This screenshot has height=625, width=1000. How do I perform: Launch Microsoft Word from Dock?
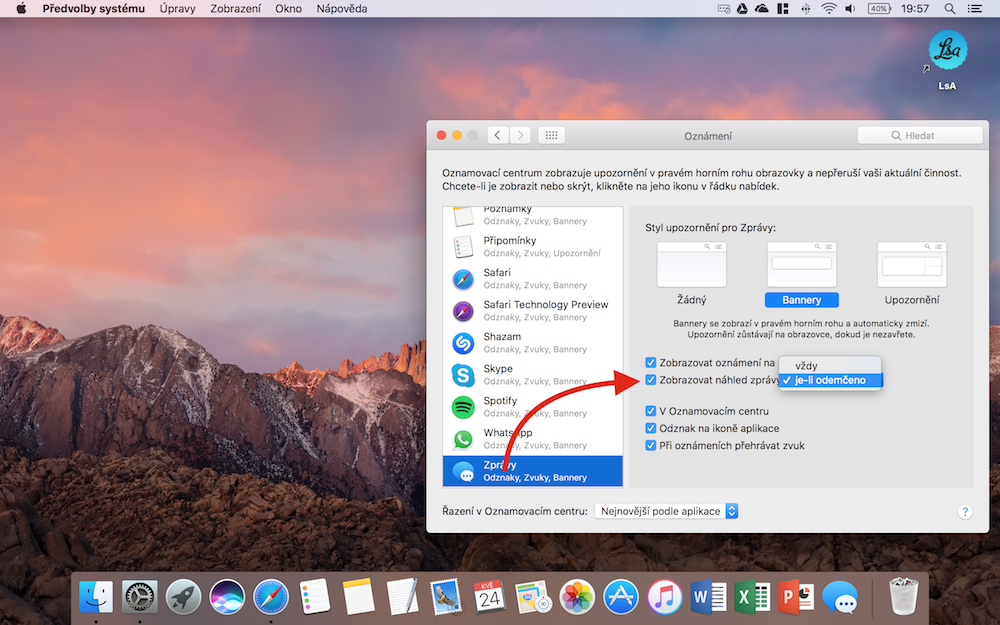709,598
